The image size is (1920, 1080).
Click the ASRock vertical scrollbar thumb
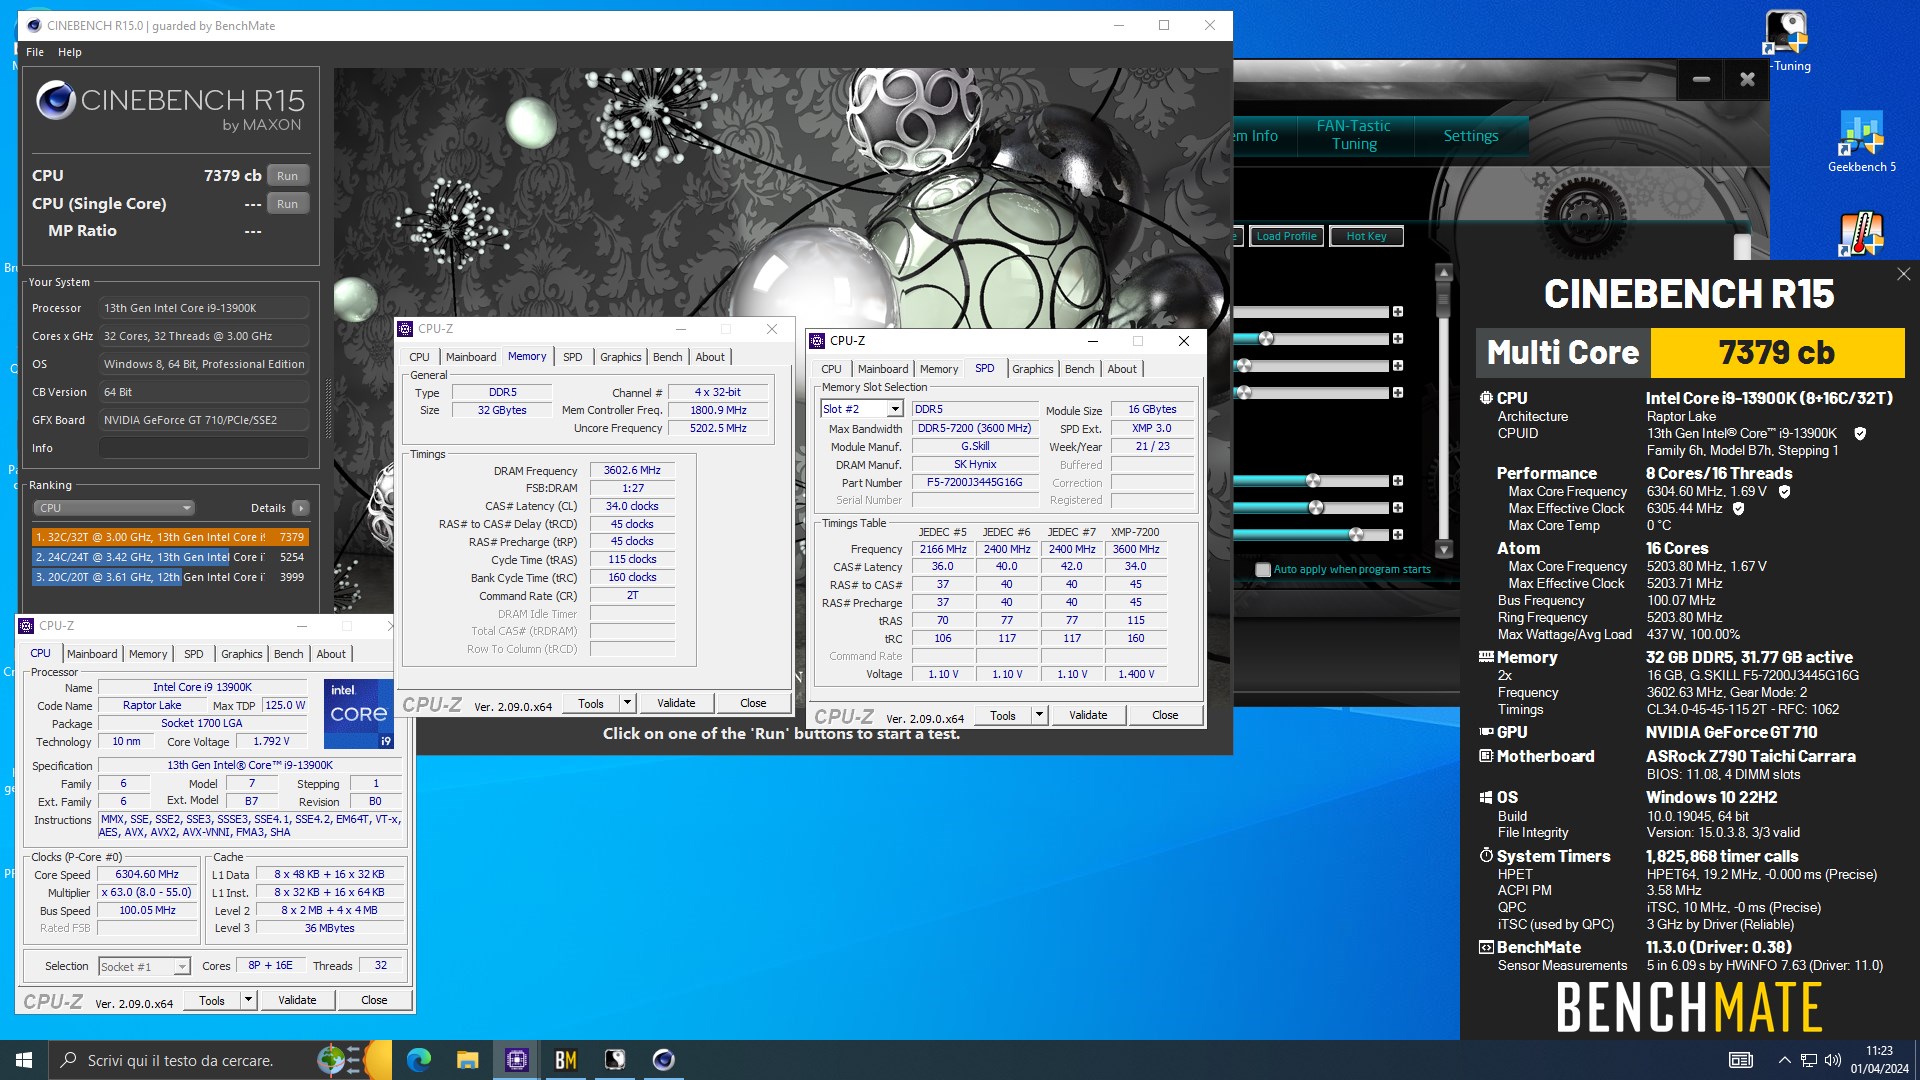pos(1443,298)
